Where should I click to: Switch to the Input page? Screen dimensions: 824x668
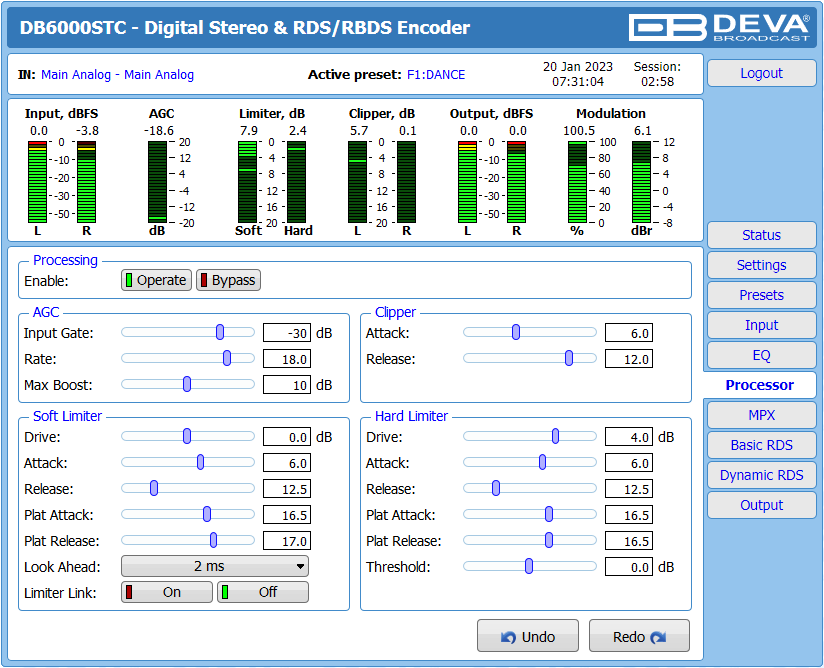761,325
